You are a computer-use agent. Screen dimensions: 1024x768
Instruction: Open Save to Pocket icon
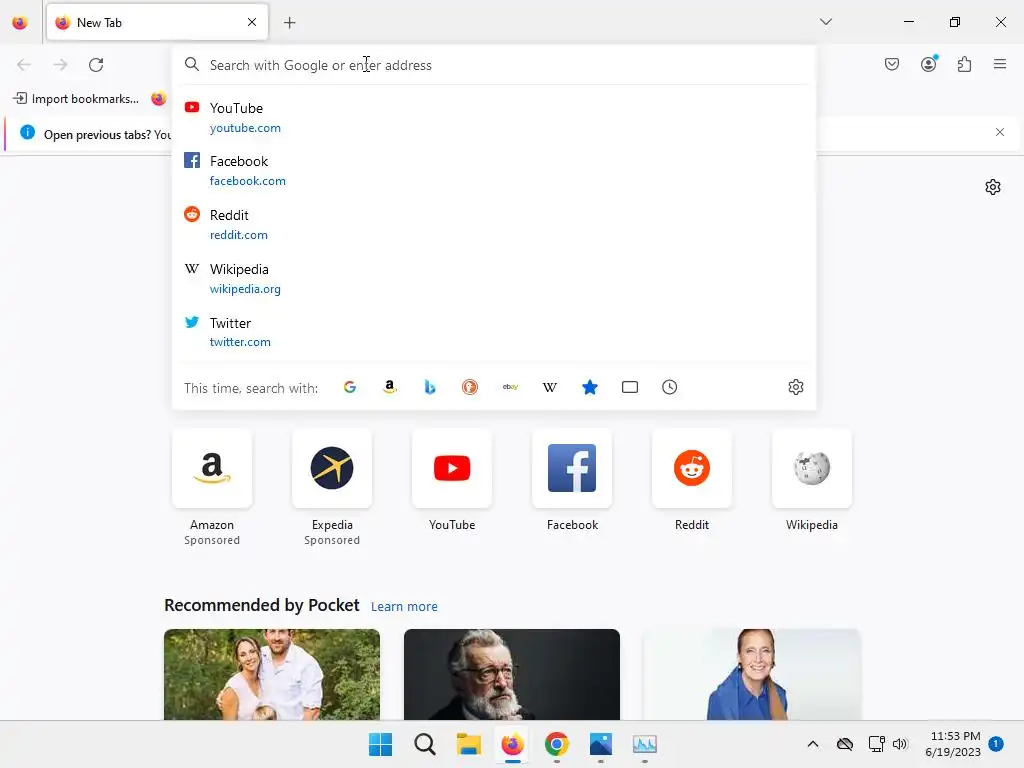tap(892, 64)
